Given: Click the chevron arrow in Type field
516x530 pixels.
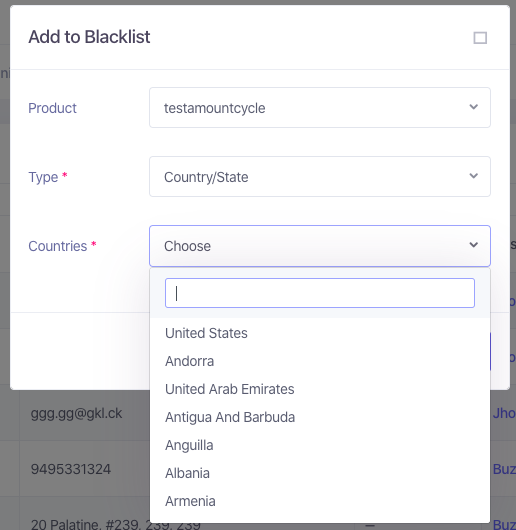Looking at the screenshot, I should pos(473,176).
